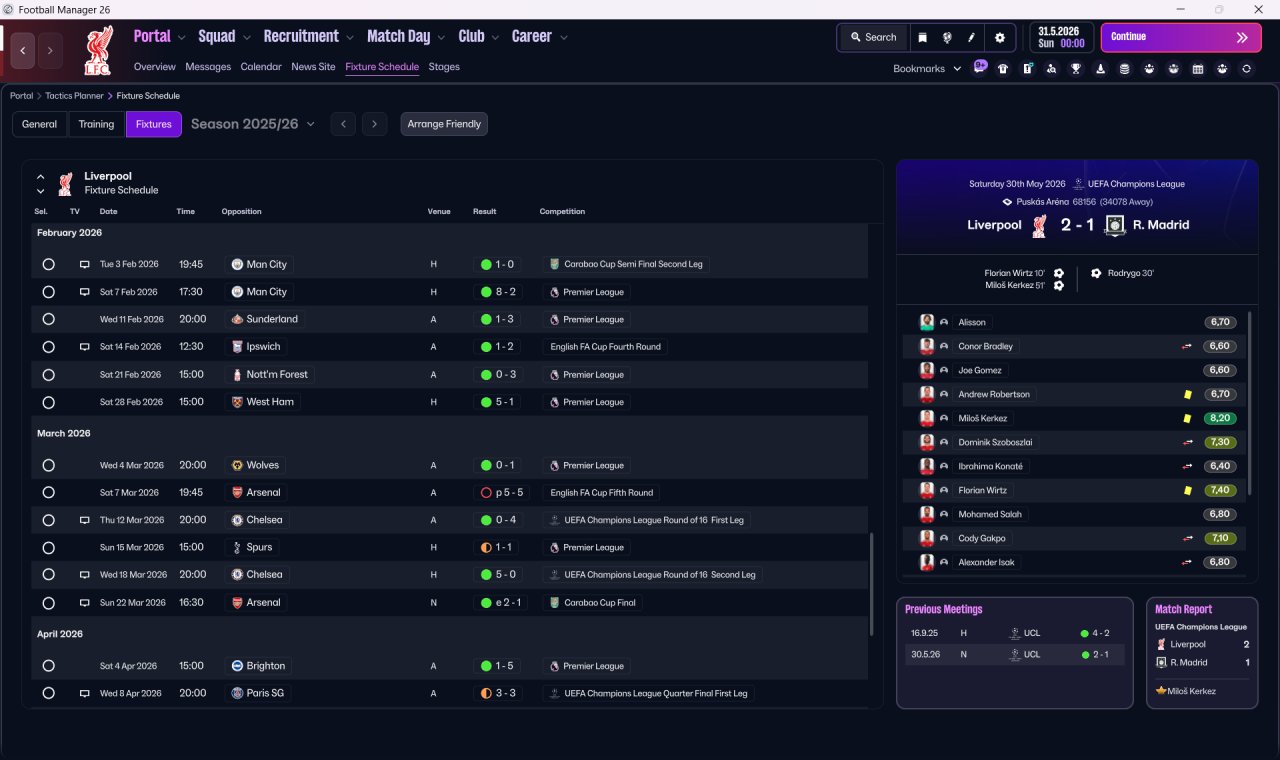Image resolution: width=1280 pixels, height=760 pixels.
Task: Select the radio circle for Brighton fixture
Action: [48, 666]
